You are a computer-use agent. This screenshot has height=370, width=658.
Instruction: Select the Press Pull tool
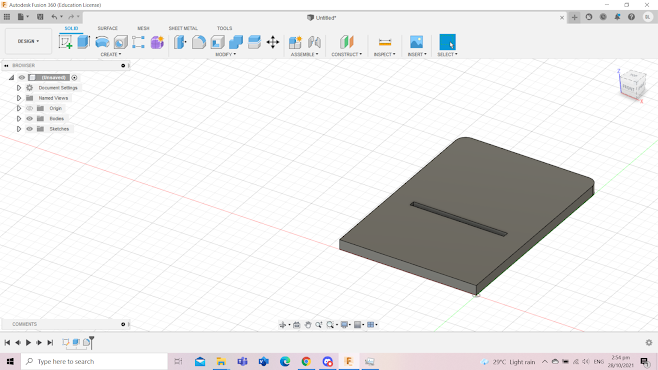pyautogui.click(x=180, y=42)
